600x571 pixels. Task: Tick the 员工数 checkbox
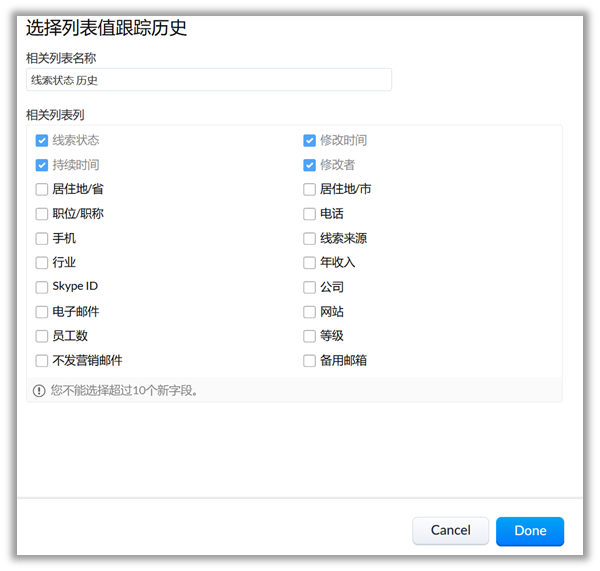[42, 336]
